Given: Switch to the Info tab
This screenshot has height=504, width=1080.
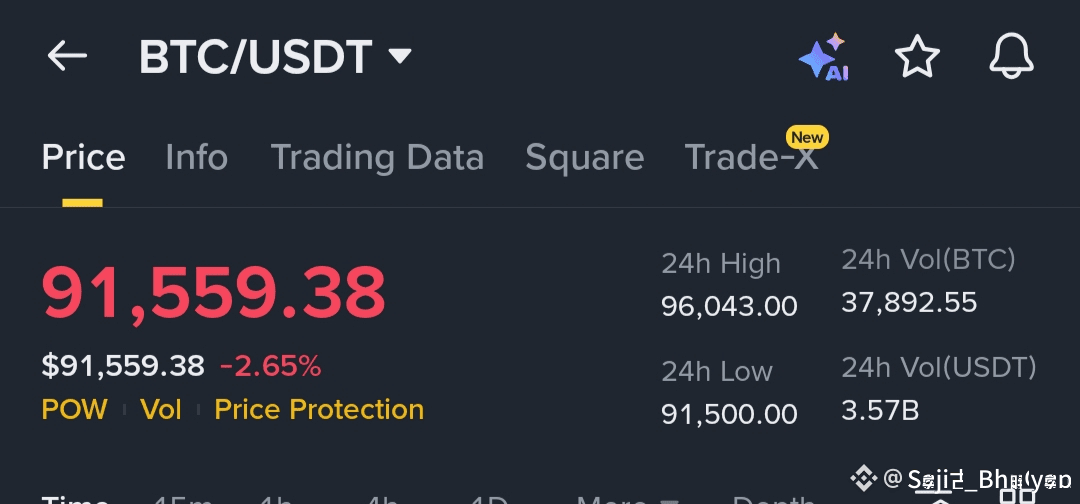Looking at the screenshot, I should [196, 158].
